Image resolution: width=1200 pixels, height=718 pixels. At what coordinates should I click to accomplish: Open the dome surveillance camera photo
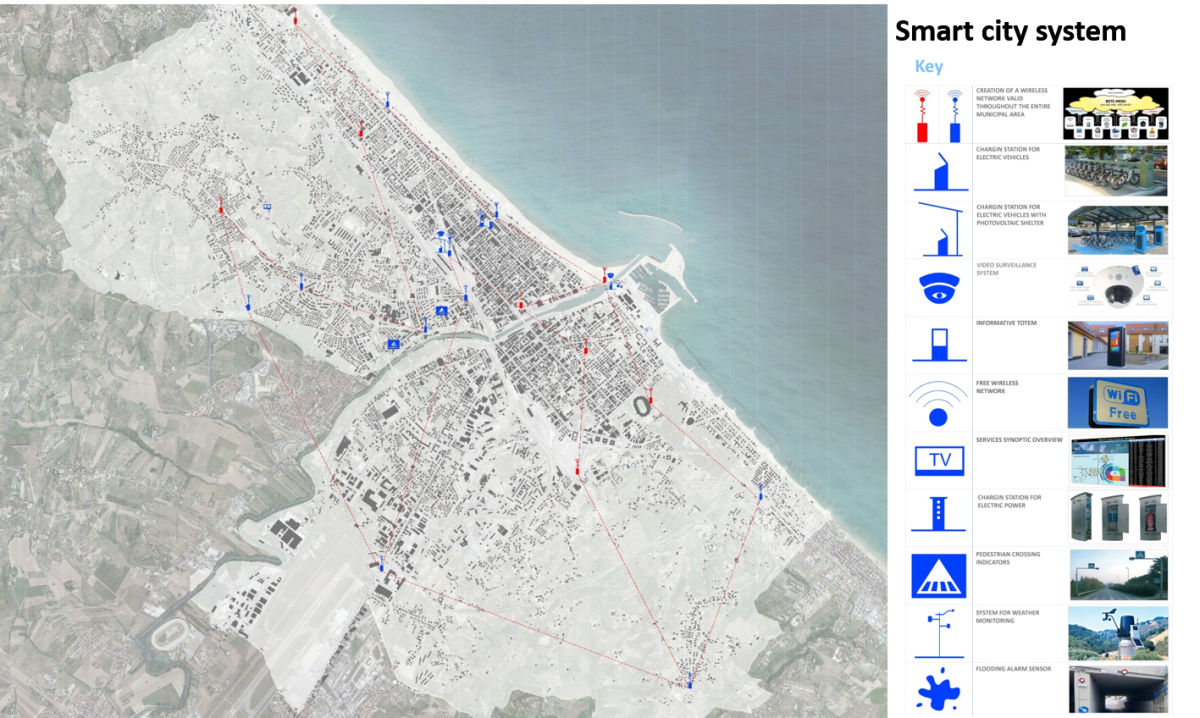pyautogui.click(x=1117, y=288)
